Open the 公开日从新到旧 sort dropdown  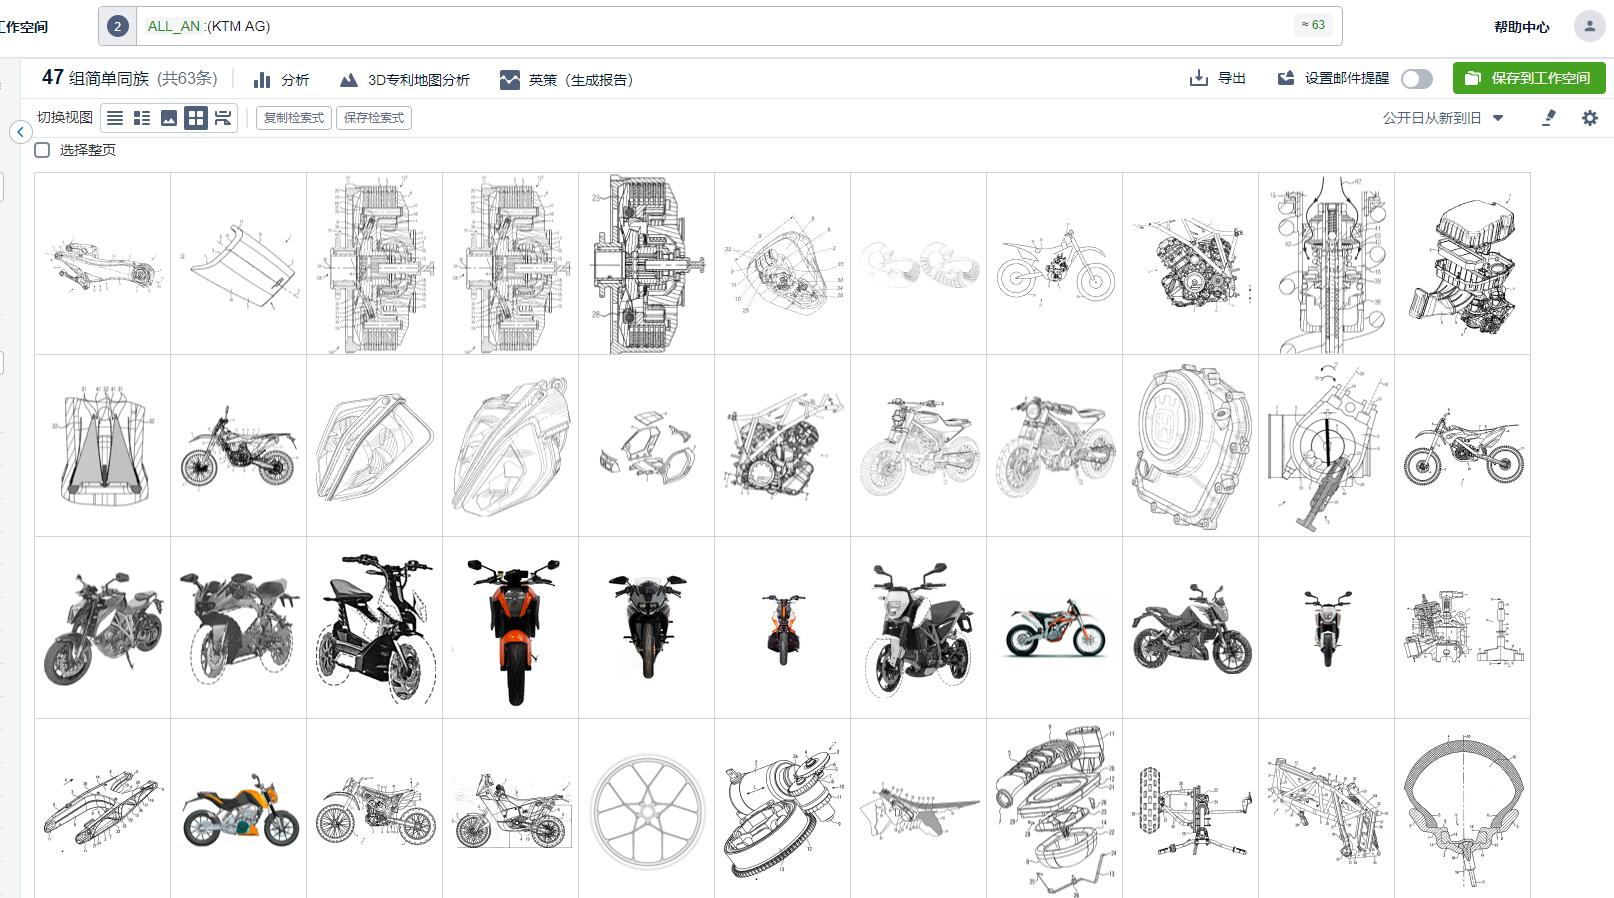pos(1442,118)
